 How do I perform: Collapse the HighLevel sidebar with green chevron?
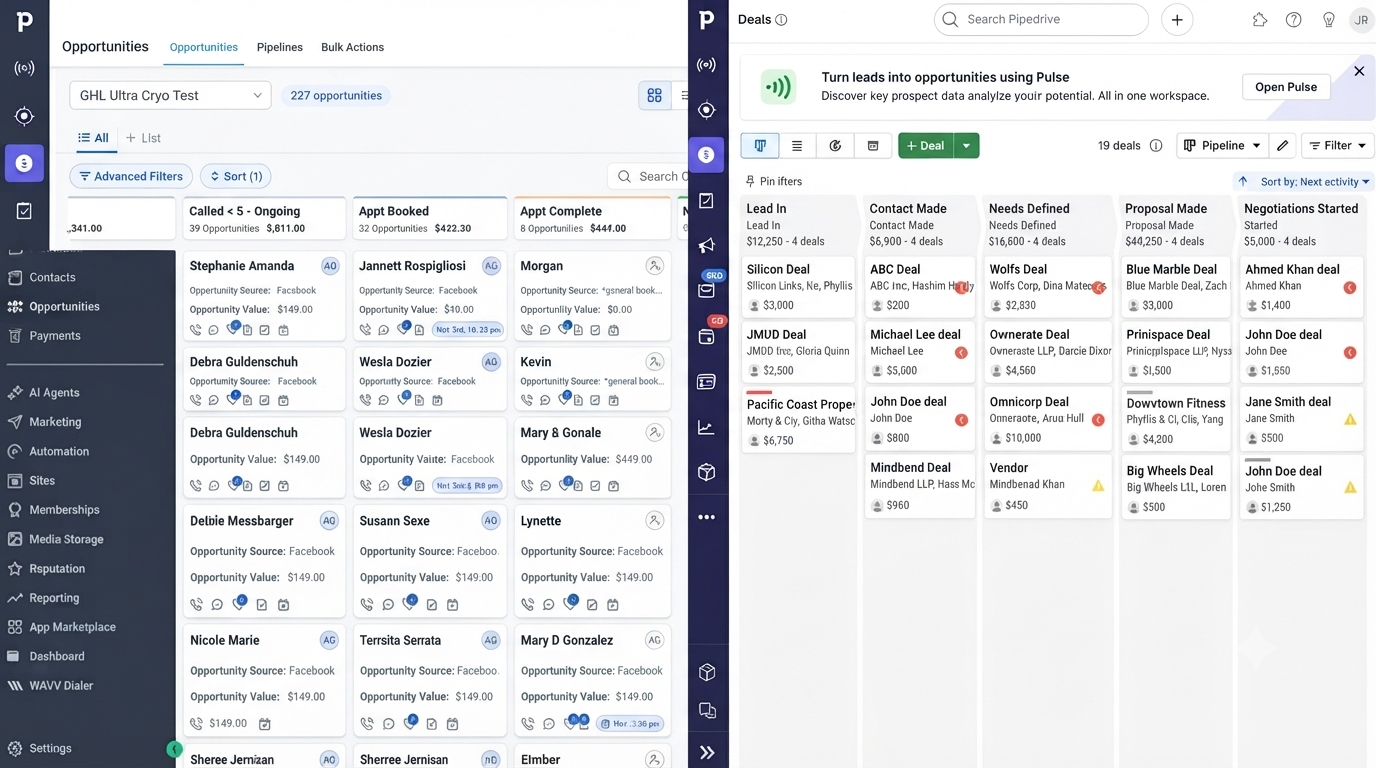point(174,749)
